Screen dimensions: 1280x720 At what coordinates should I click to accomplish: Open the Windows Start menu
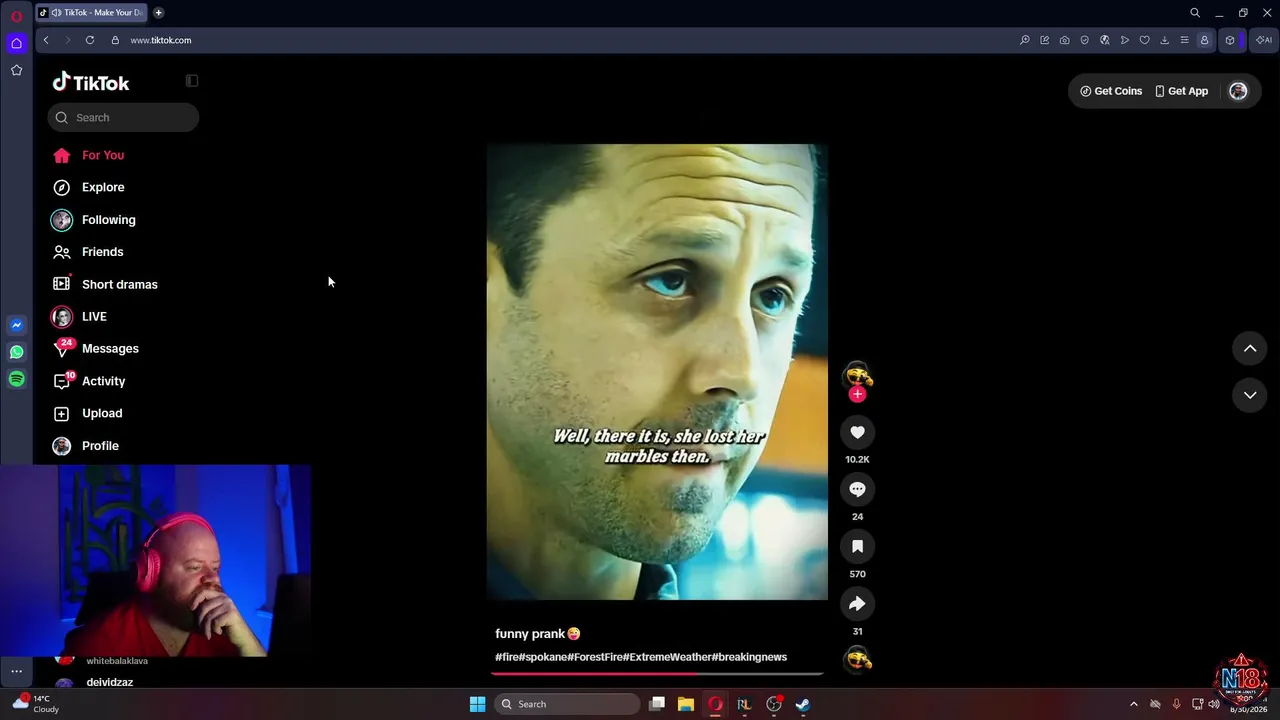(x=478, y=704)
